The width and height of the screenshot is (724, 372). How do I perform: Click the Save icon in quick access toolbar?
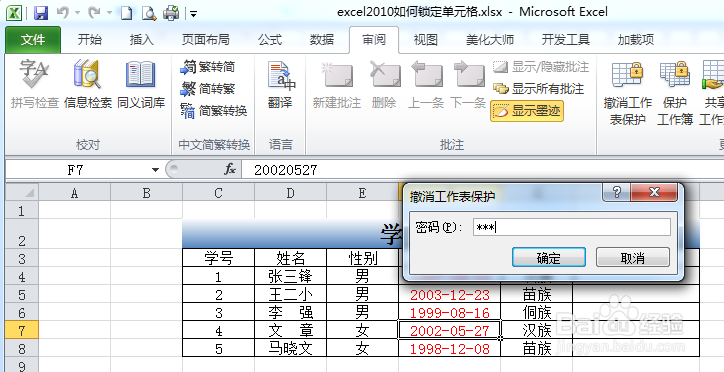41,13
